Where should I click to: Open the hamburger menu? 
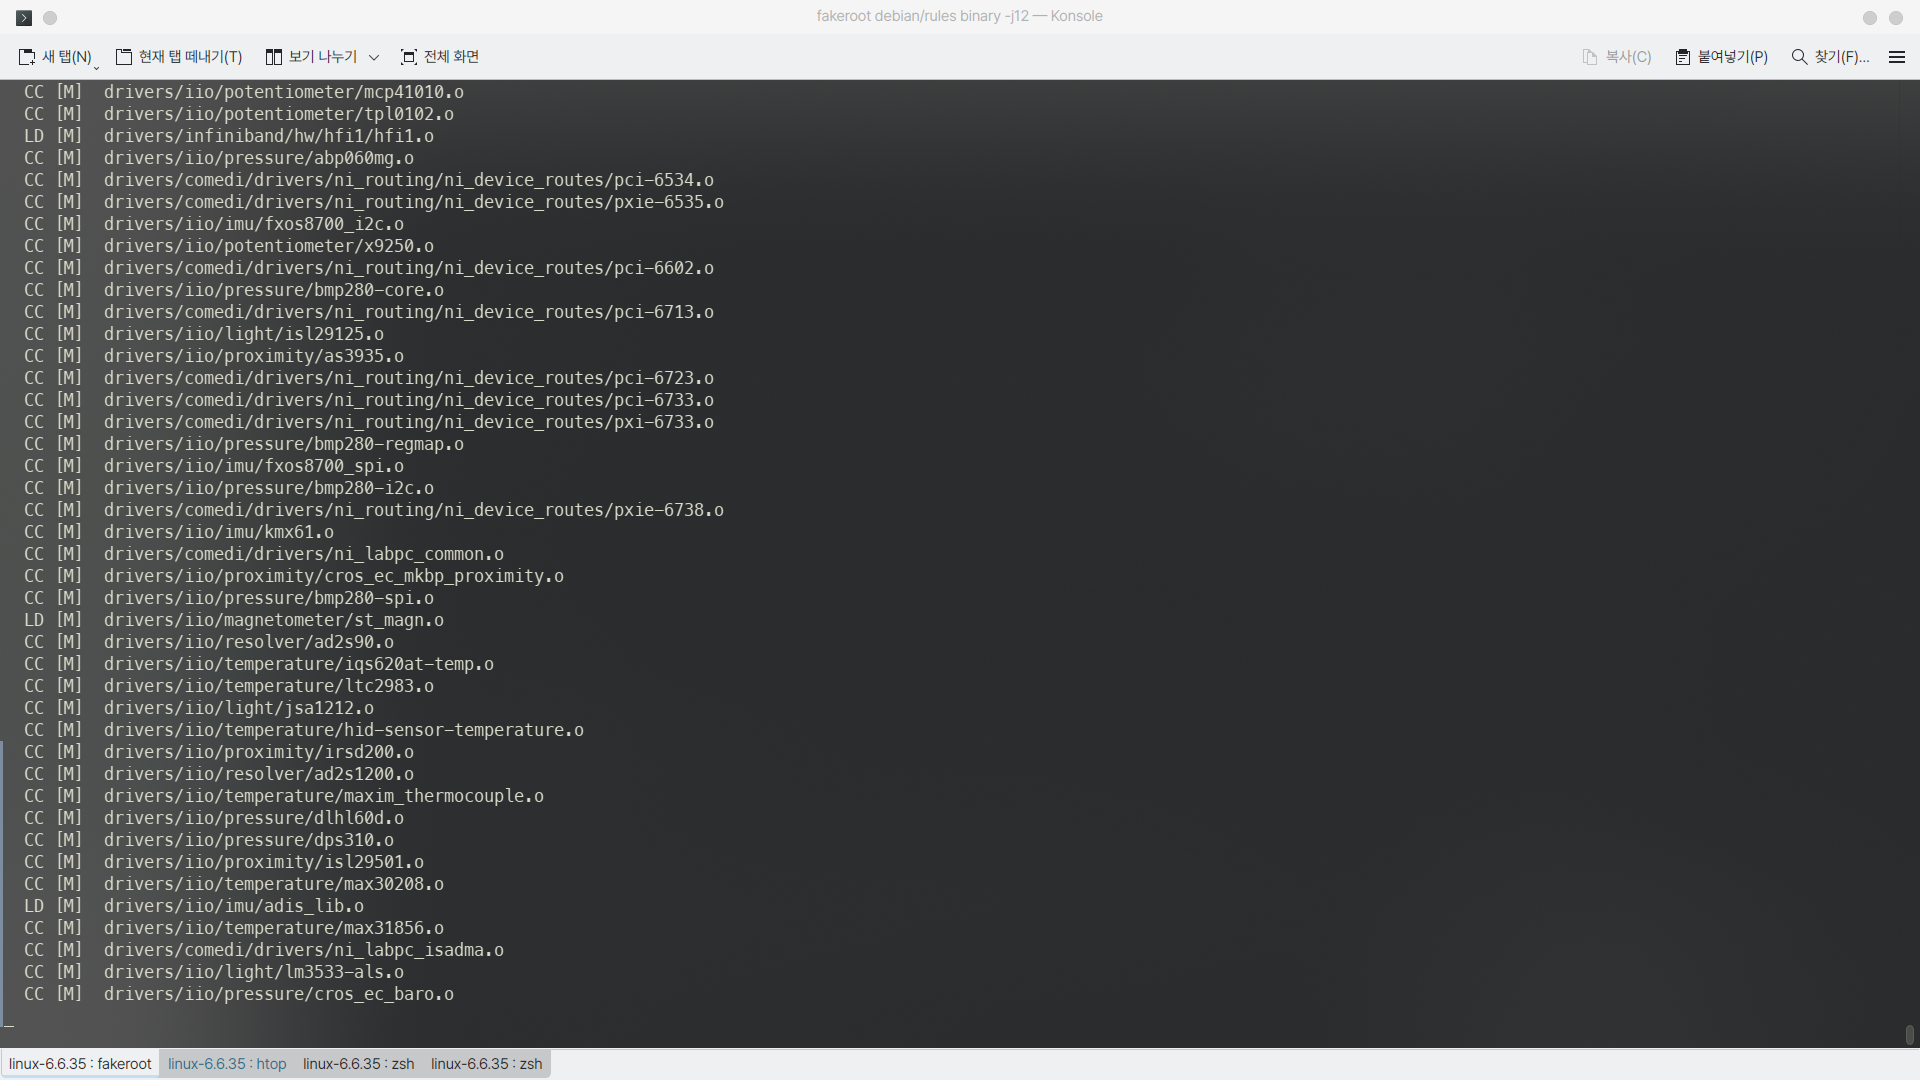point(1897,57)
